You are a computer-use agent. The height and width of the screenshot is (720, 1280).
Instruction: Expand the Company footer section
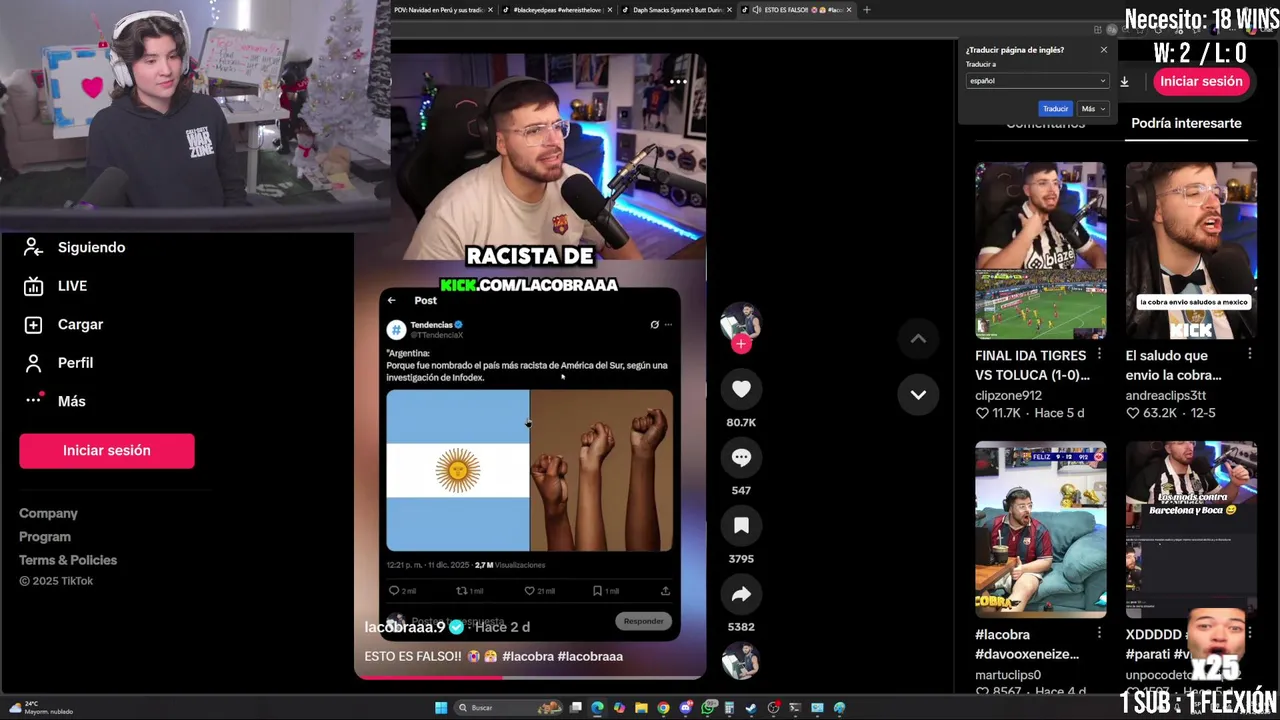tap(48, 513)
